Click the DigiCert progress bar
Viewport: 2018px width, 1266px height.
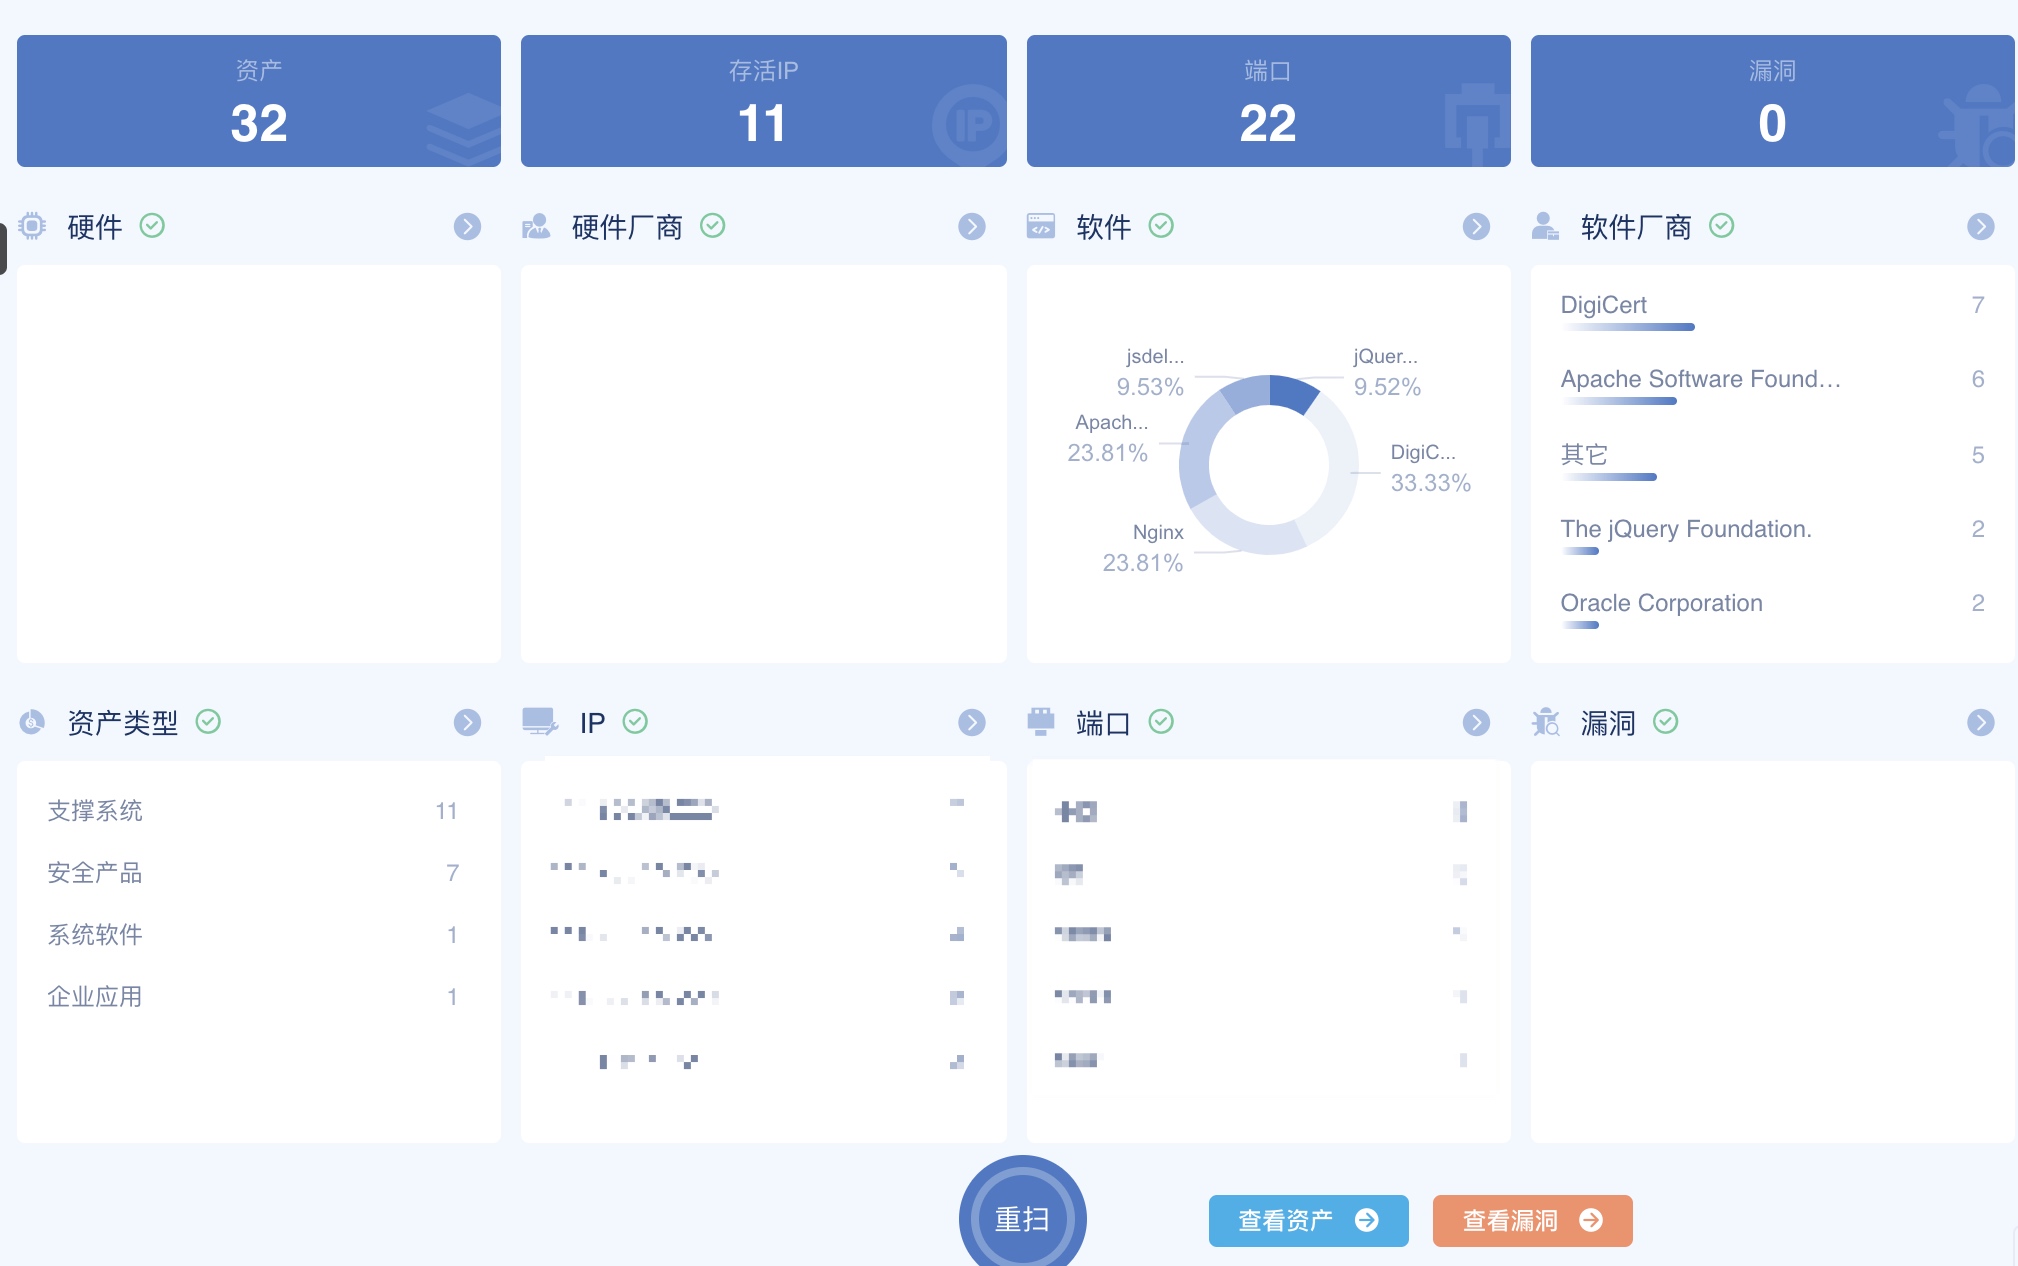pyautogui.click(x=1627, y=327)
